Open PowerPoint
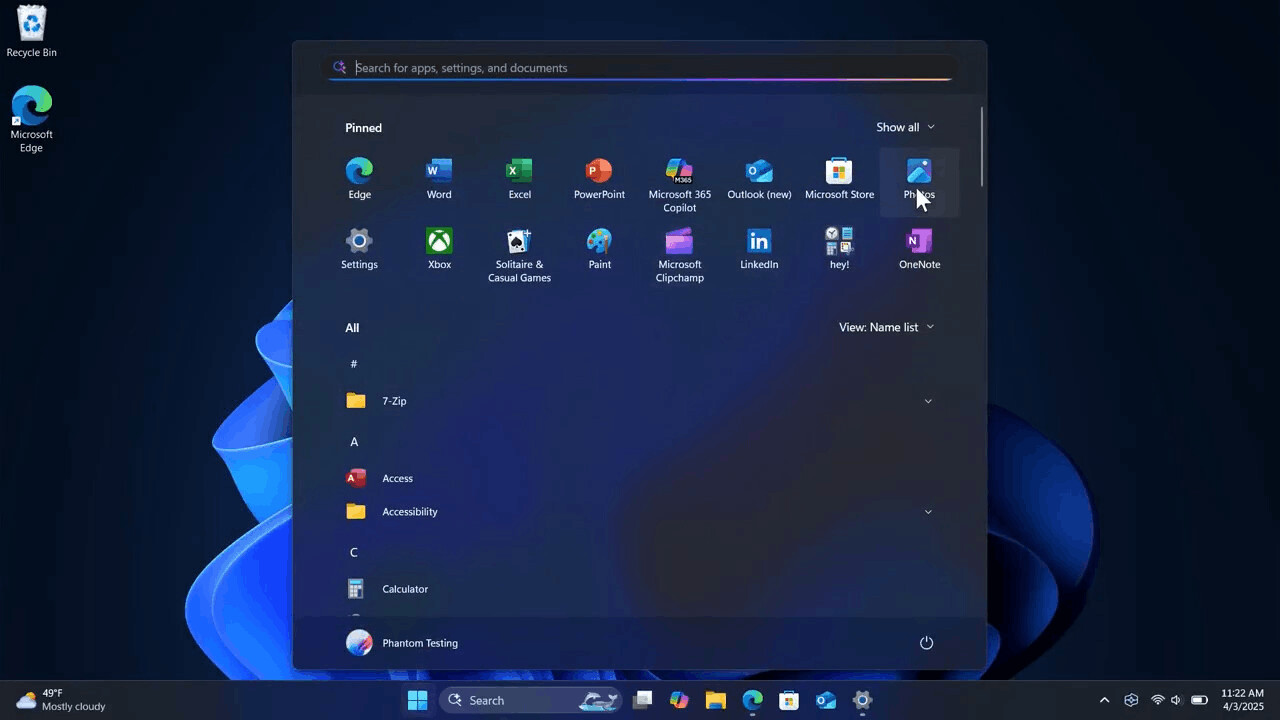The height and width of the screenshot is (720, 1280). tap(599, 177)
